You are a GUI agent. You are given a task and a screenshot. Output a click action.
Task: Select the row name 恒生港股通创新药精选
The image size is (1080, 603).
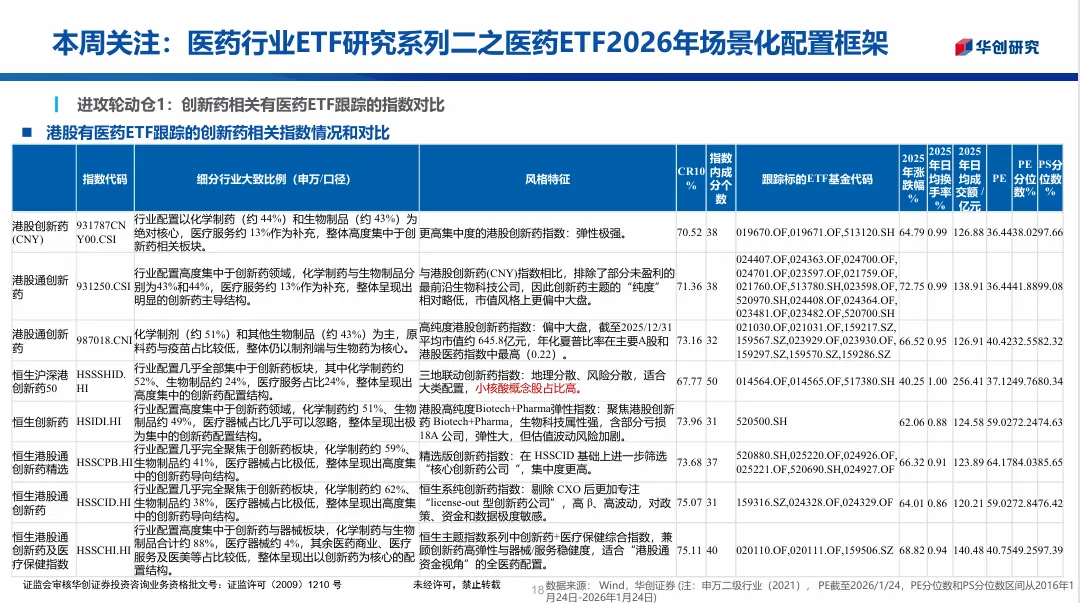[40, 462]
